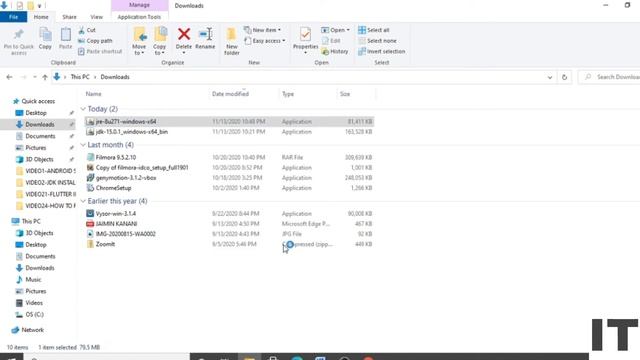
Task: Show file History
Action: (x=335, y=51)
